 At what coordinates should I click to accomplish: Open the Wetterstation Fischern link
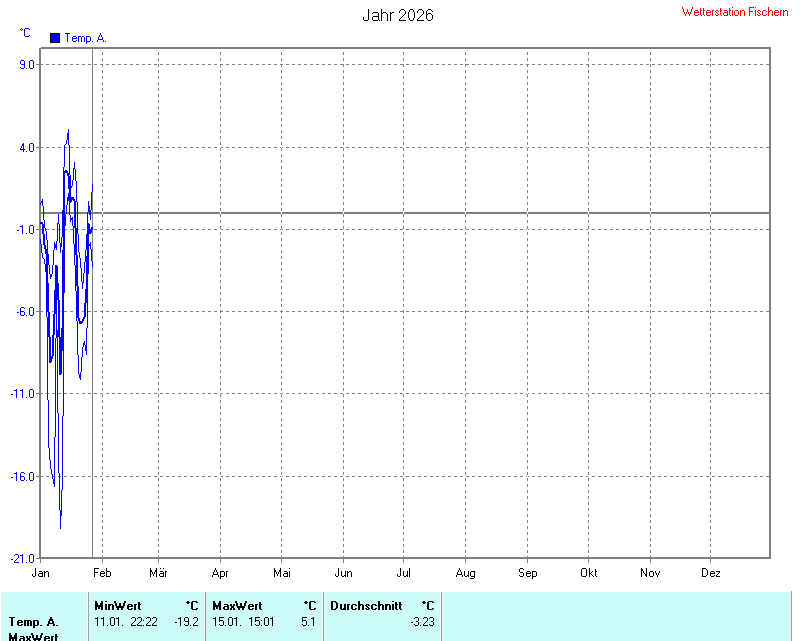pos(735,12)
